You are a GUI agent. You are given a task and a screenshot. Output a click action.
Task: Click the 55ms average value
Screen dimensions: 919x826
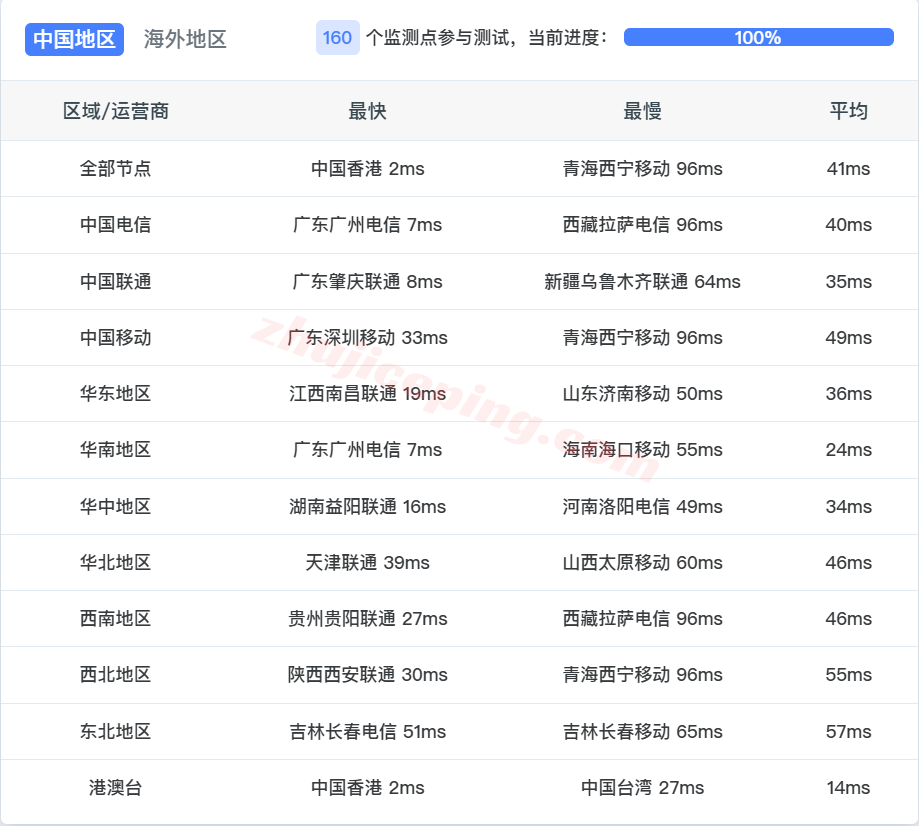click(x=848, y=675)
